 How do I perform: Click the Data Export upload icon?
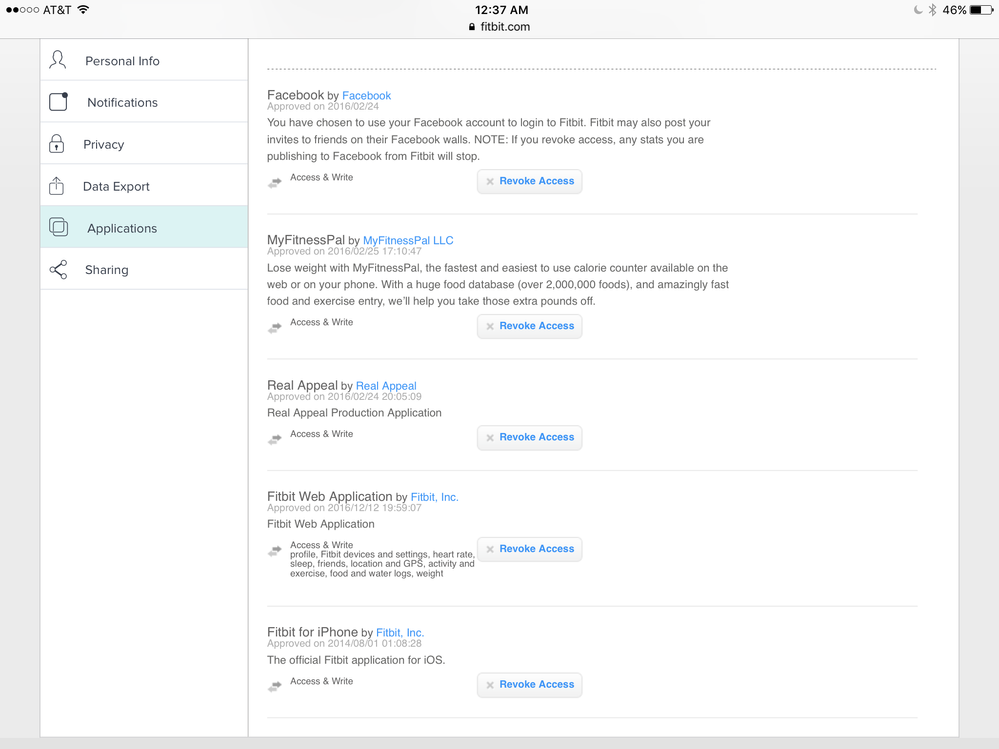tap(57, 186)
